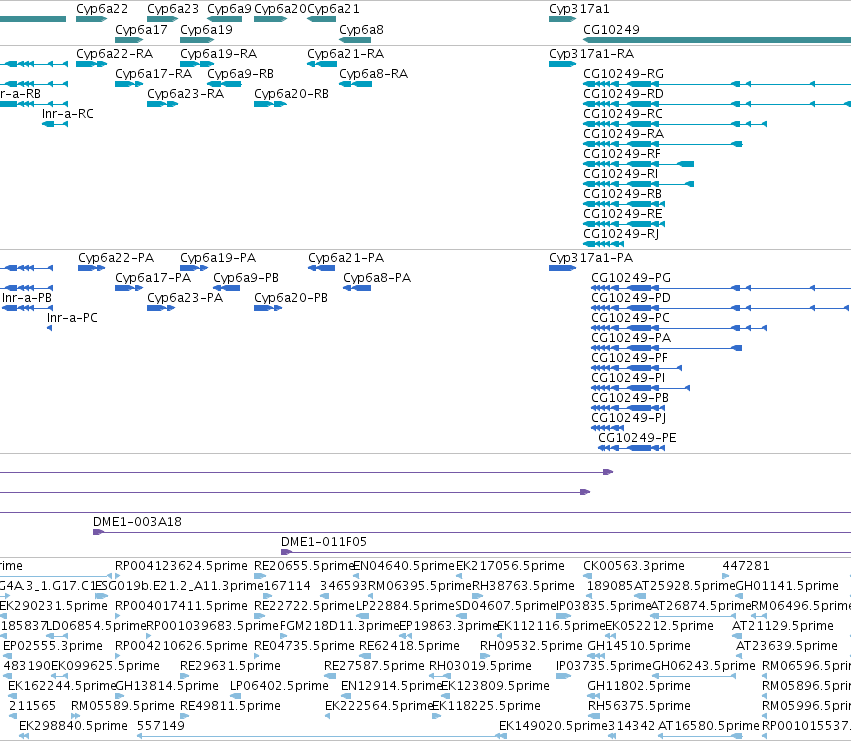Click protein Cyp6a20-PB label
Viewport: 851px width, 741px height.
pos(291,297)
